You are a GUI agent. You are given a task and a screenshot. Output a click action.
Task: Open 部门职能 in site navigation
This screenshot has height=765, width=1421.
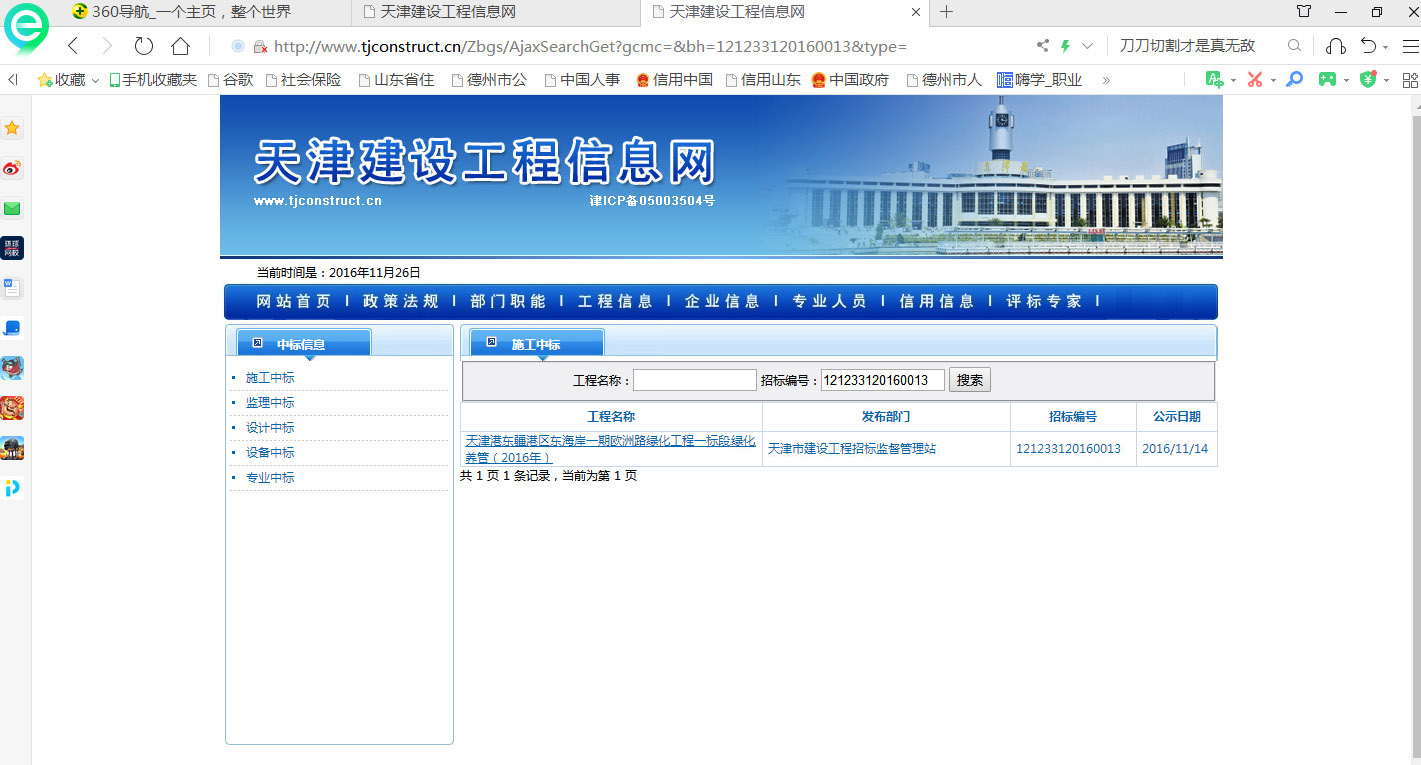(507, 301)
